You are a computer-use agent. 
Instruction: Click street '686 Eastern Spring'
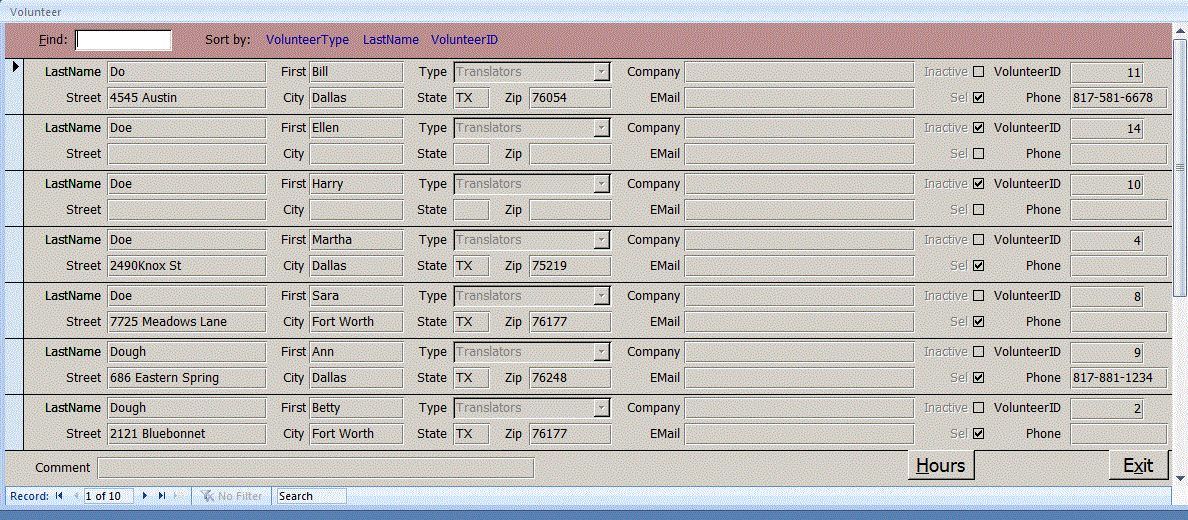click(186, 378)
